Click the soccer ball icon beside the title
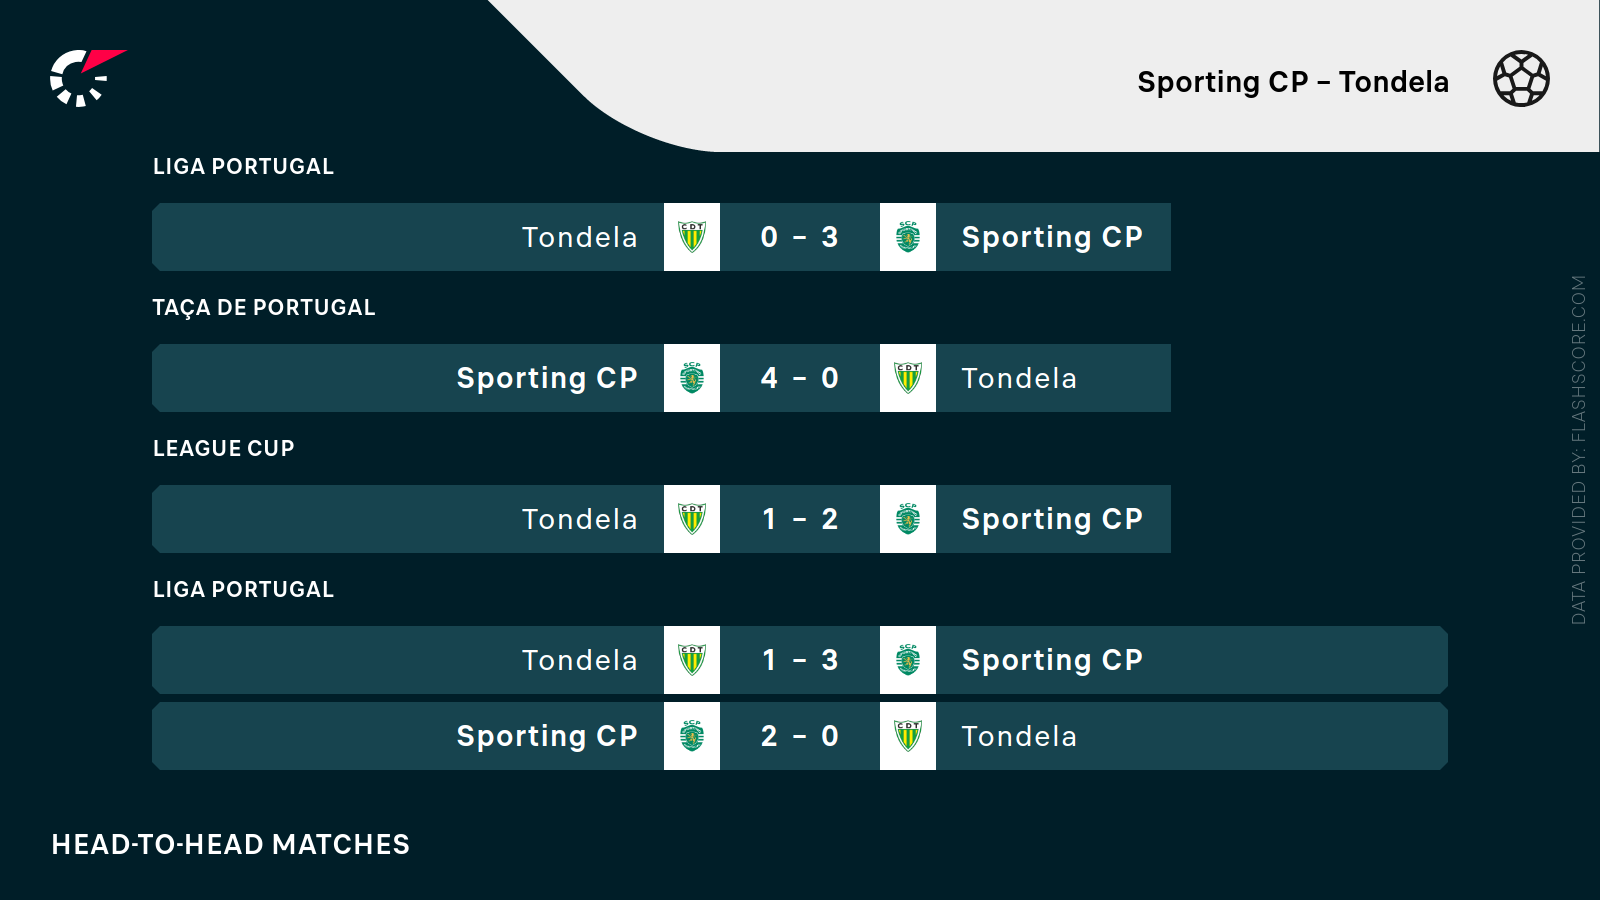This screenshot has width=1600, height=900. click(x=1521, y=79)
